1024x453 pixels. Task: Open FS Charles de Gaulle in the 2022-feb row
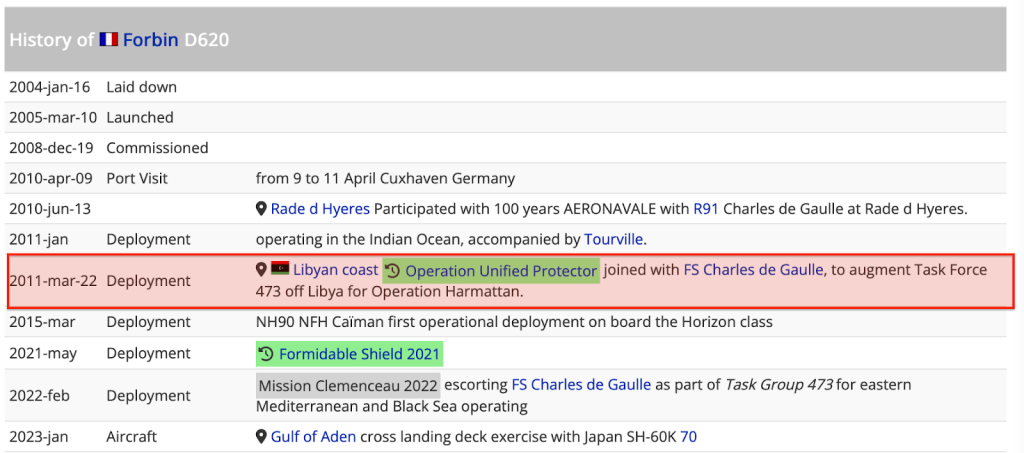582,385
